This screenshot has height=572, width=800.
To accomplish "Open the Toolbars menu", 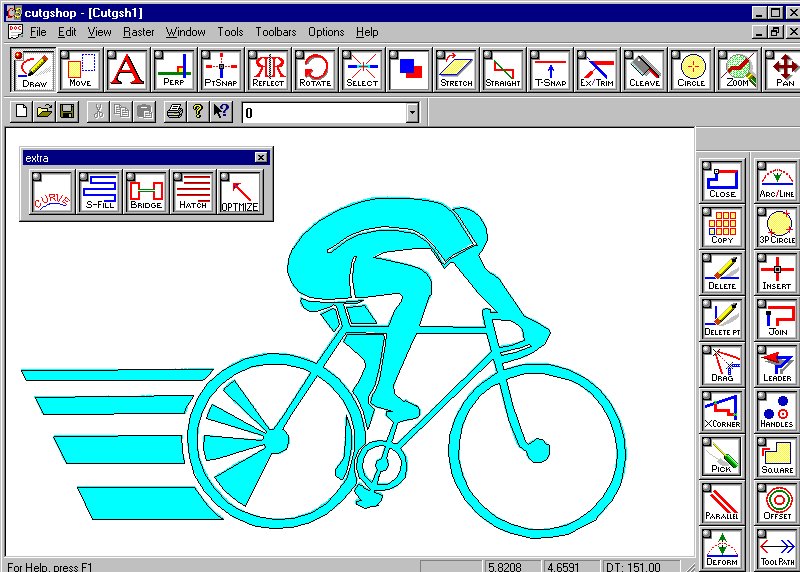I will [x=275, y=32].
